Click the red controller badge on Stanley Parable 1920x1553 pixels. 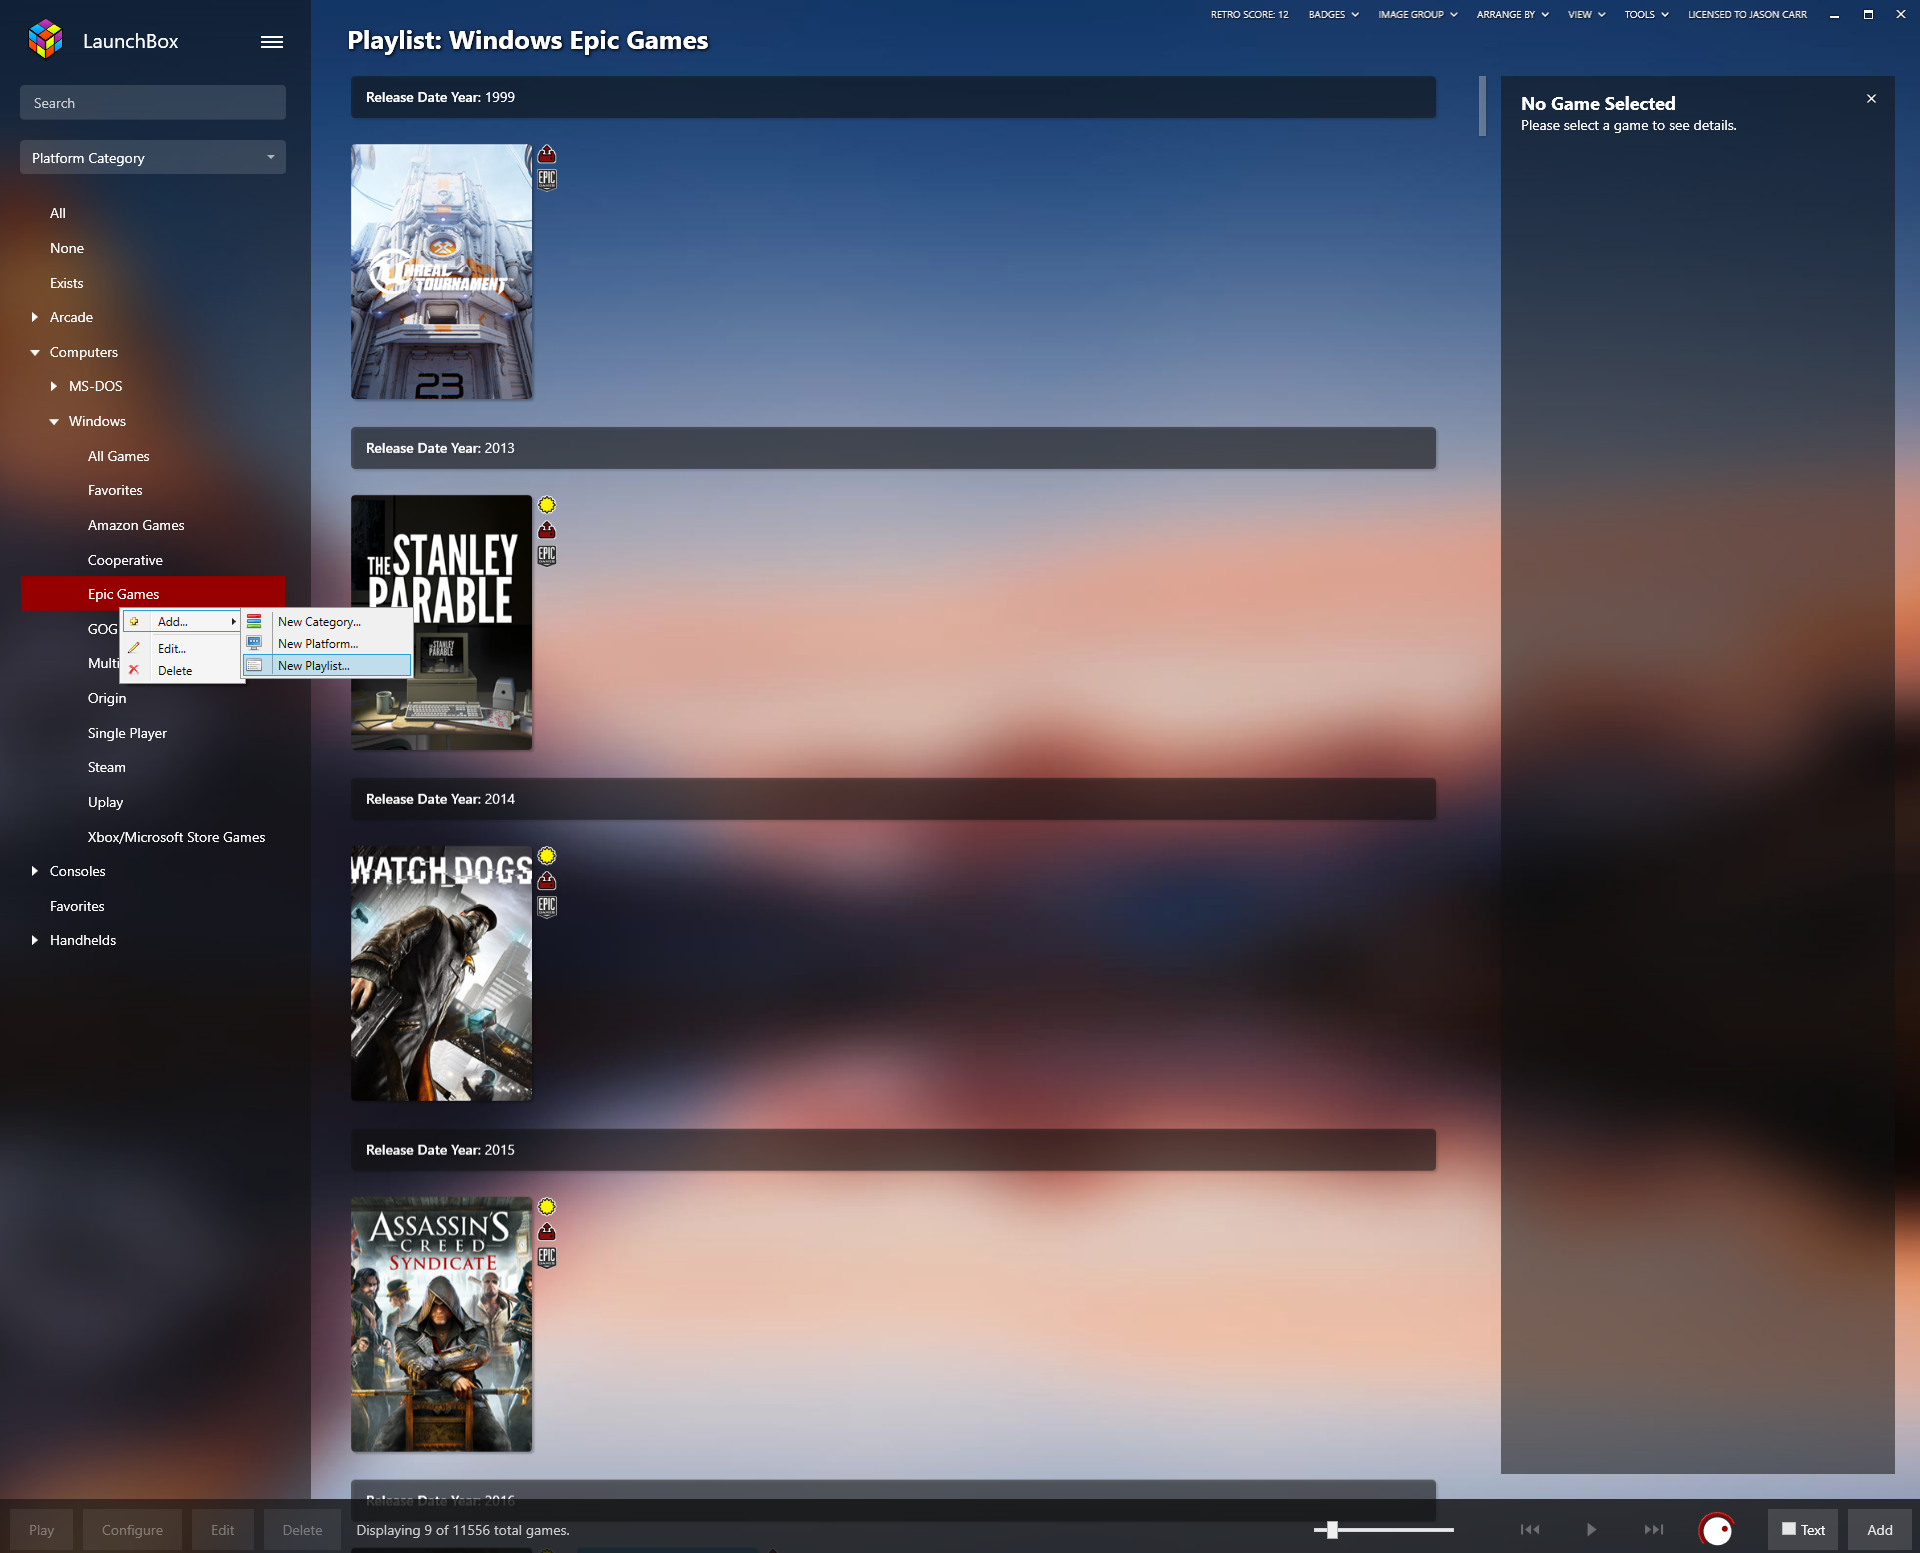coord(547,530)
